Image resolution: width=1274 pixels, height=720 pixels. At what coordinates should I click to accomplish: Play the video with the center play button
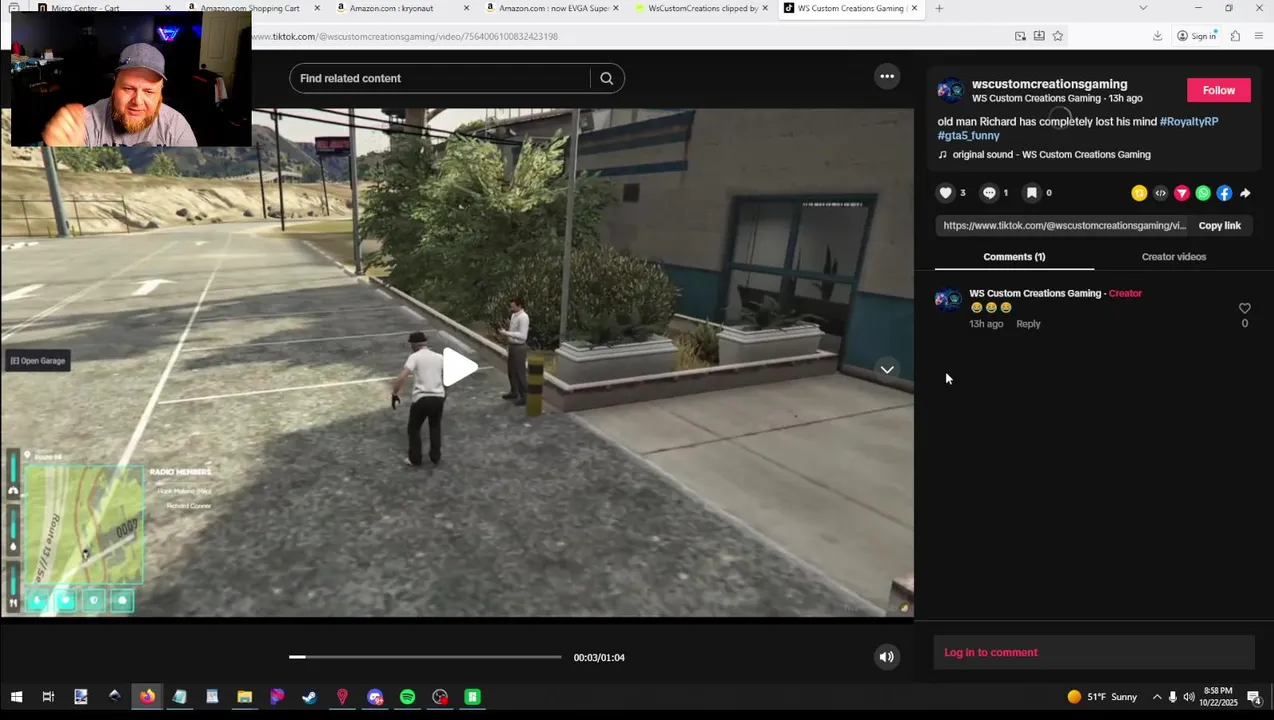click(460, 367)
